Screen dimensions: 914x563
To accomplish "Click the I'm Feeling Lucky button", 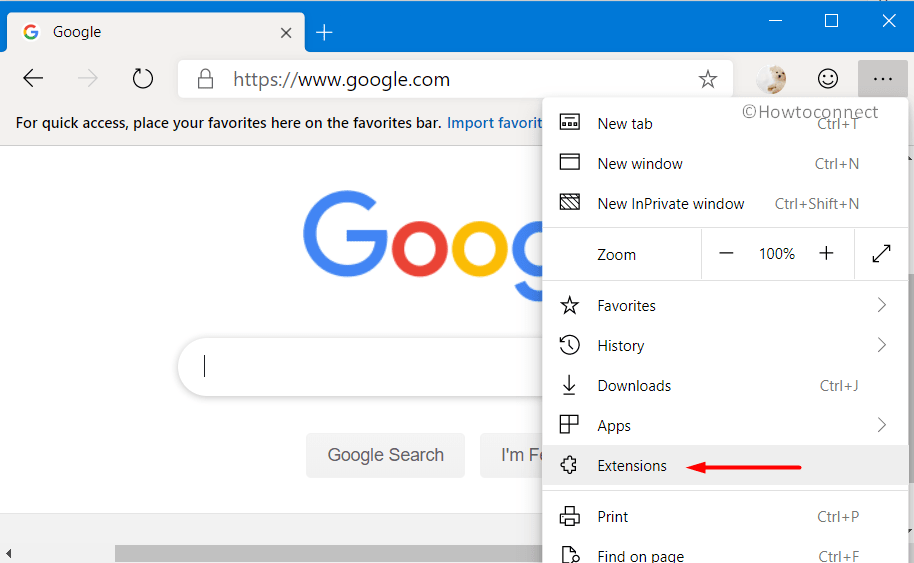I will coord(512,455).
